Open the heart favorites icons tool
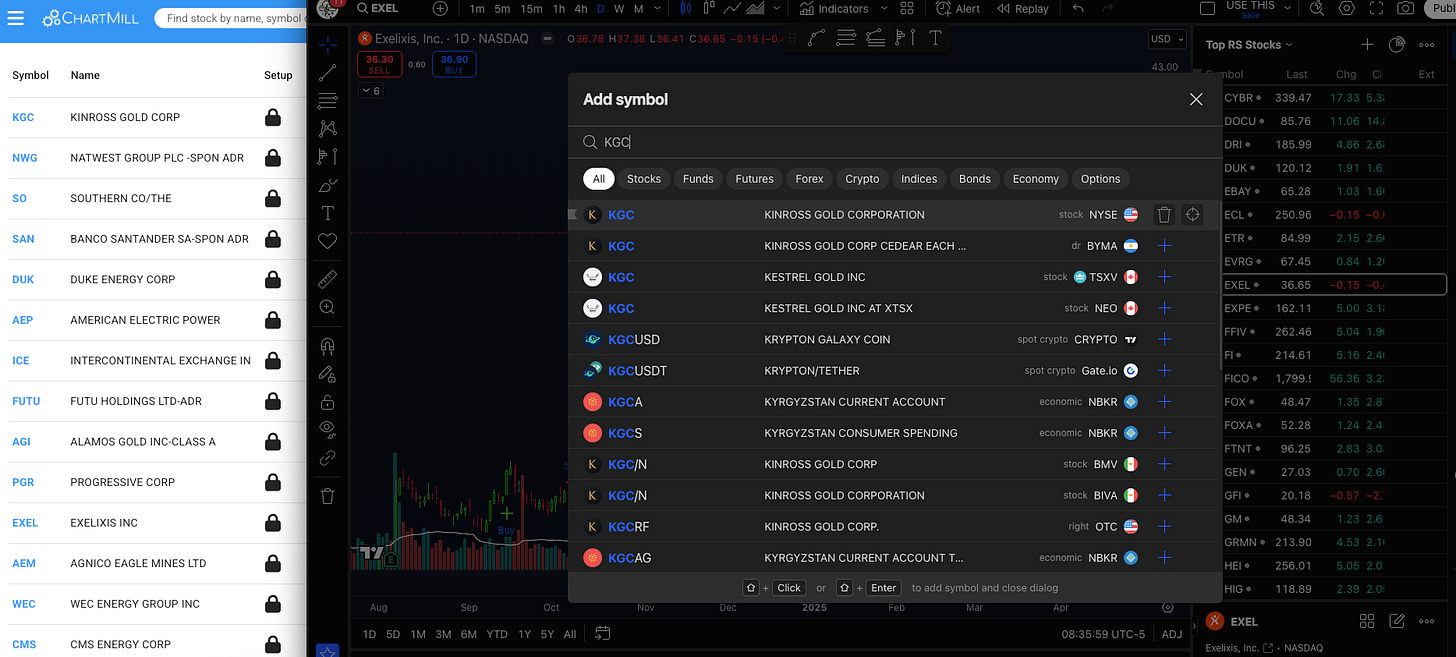 pos(328,241)
